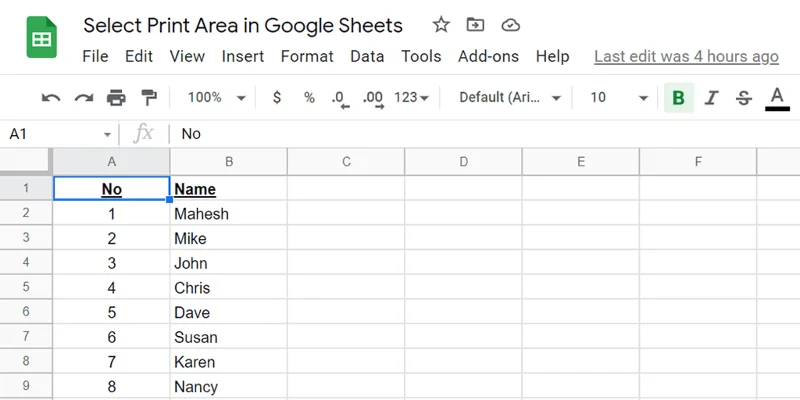
Task: Format as currency
Action: 277,97
